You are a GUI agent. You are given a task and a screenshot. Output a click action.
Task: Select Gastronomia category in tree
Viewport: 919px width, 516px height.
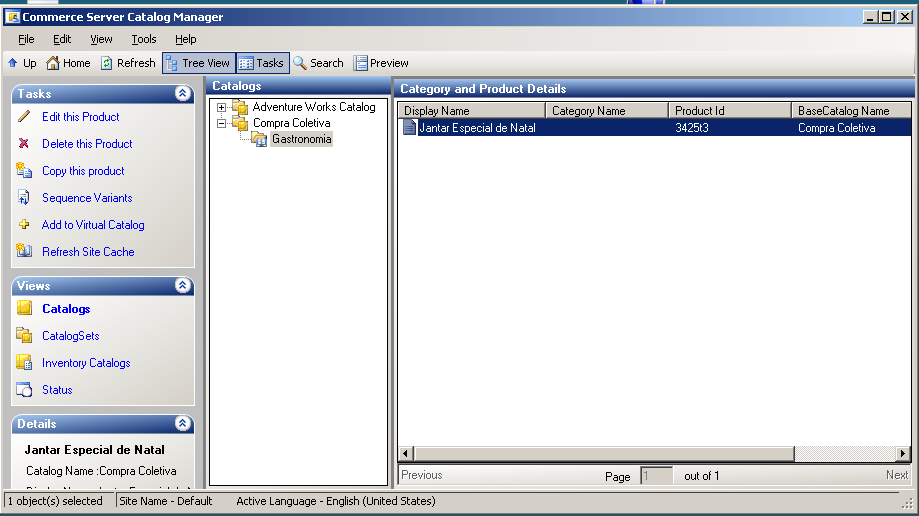click(301, 139)
